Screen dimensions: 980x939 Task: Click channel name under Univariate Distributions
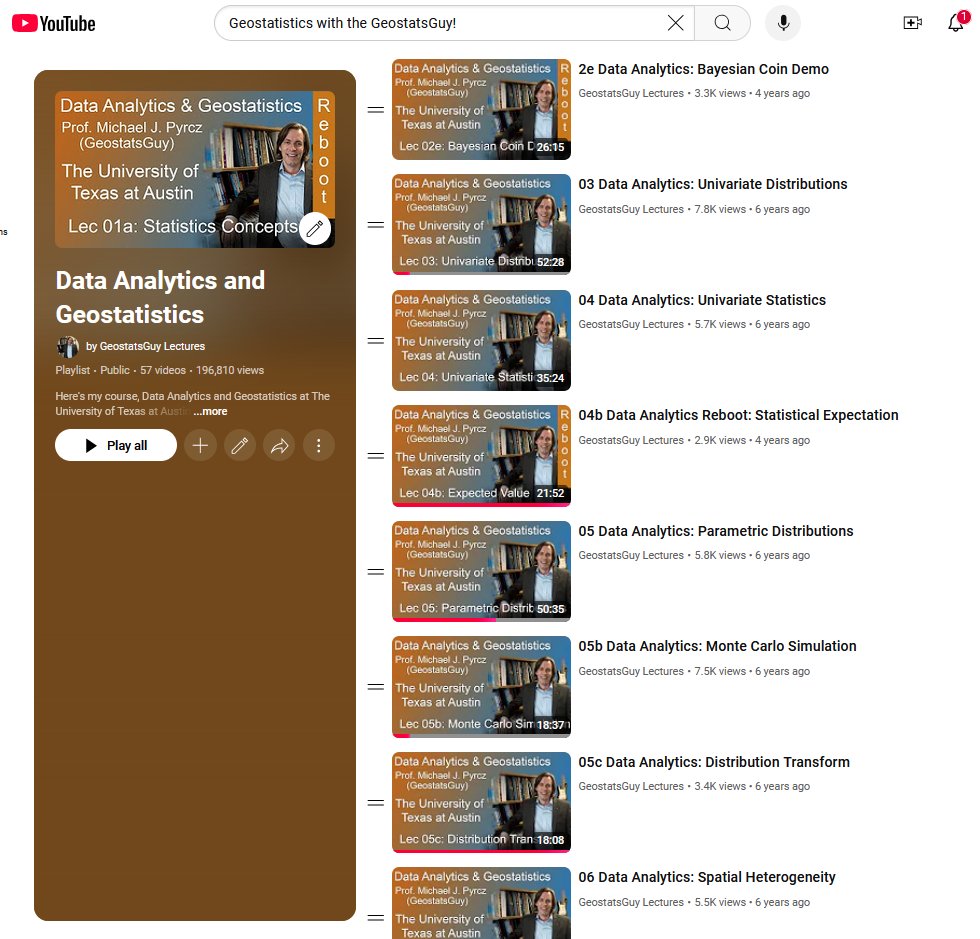click(631, 209)
